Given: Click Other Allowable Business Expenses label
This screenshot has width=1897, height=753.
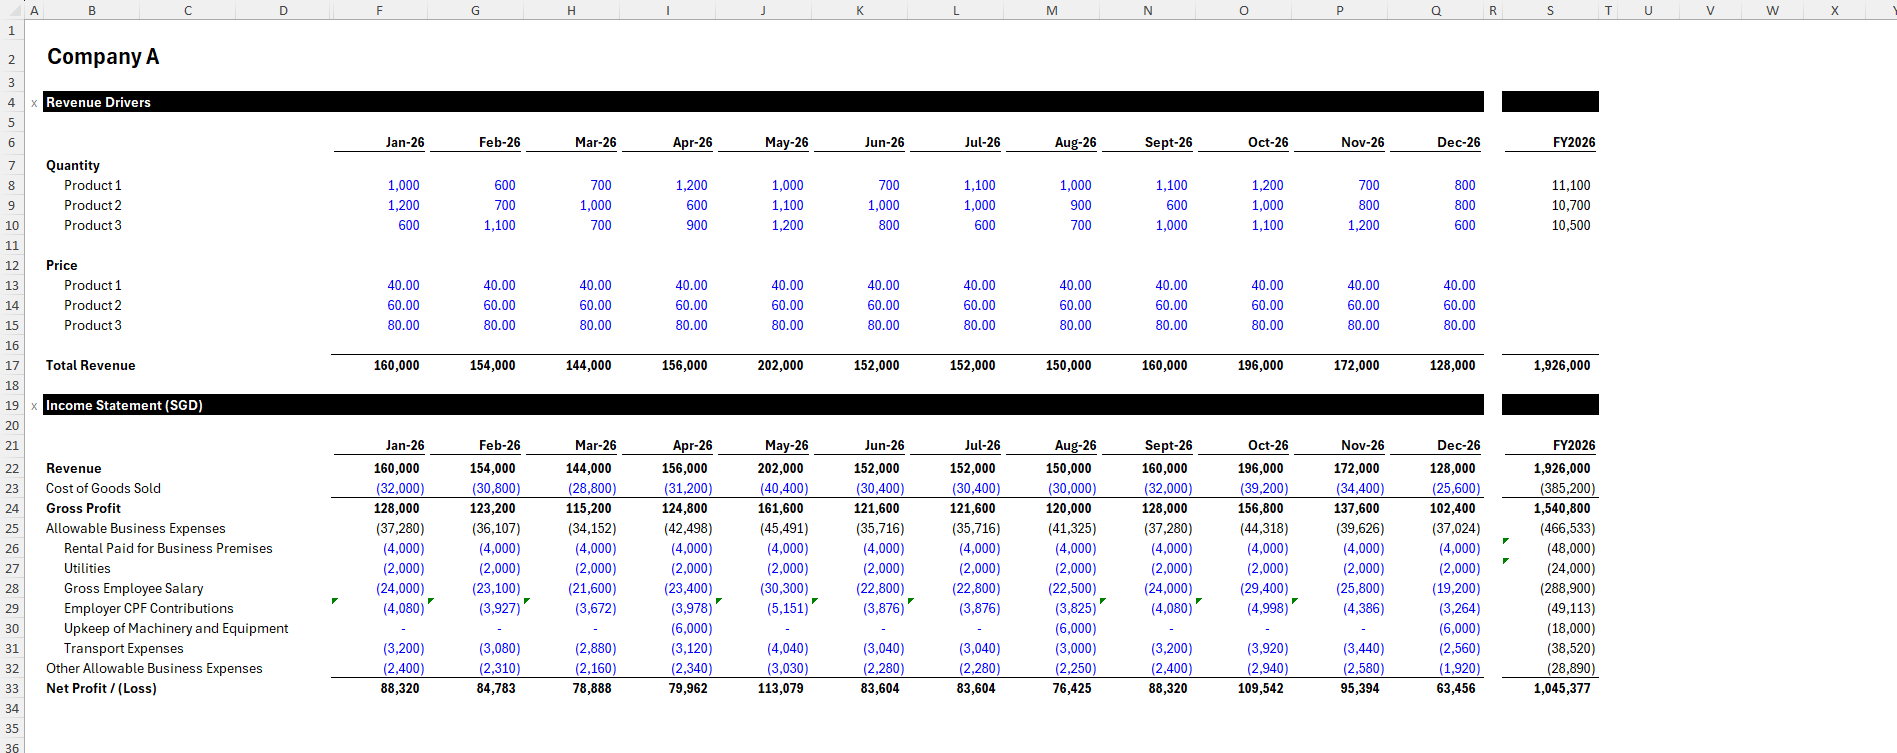Looking at the screenshot, I should [x=154, y=668].
